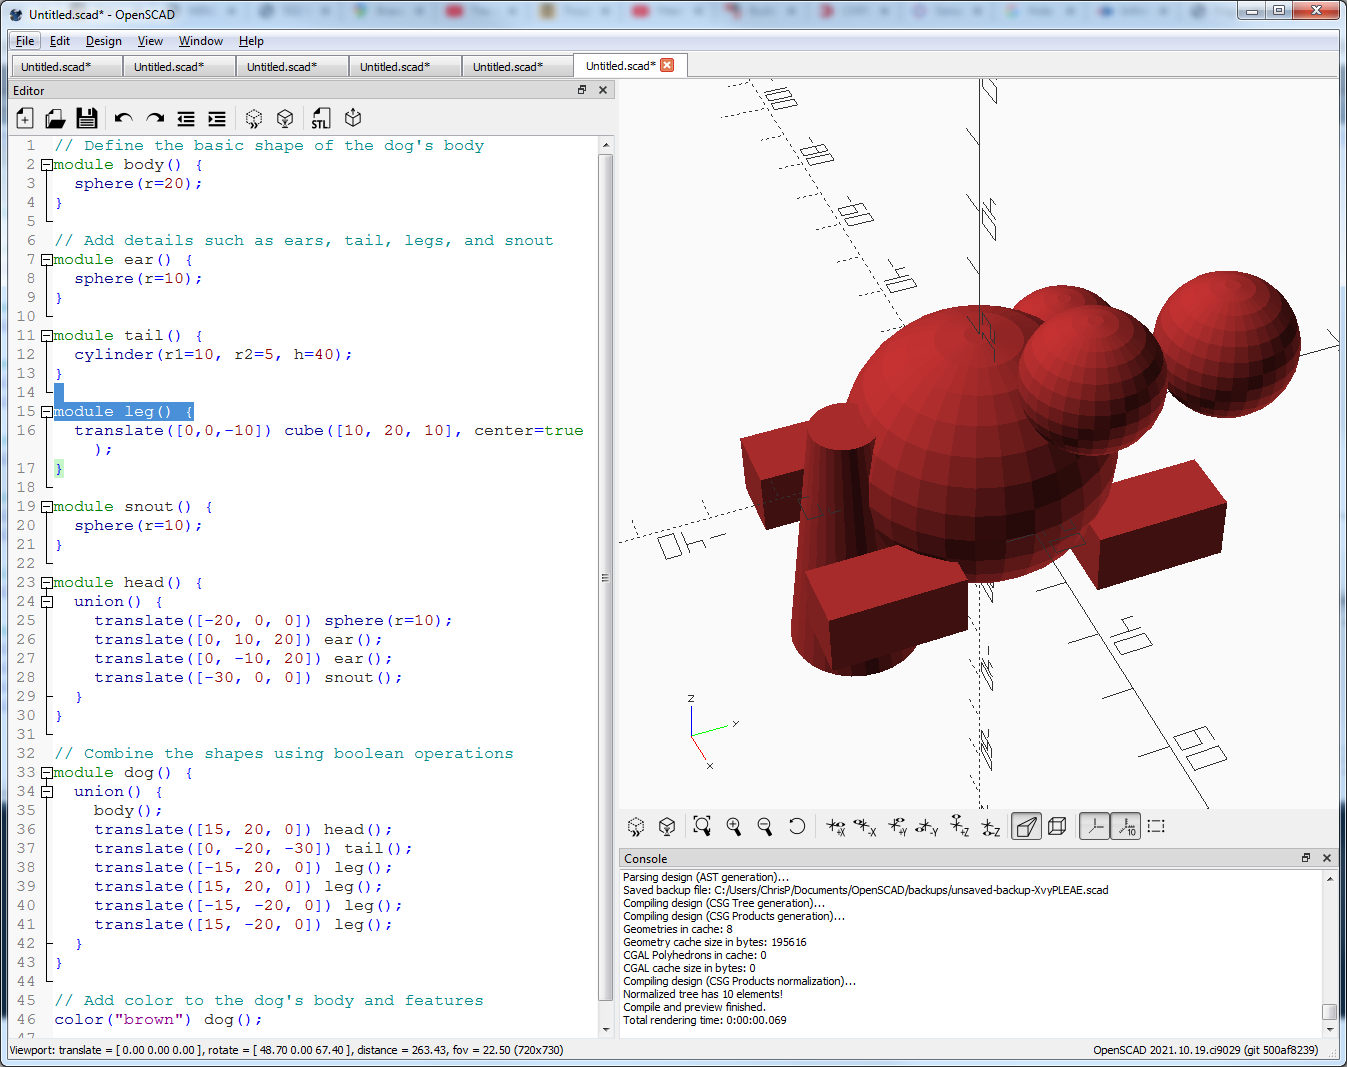Toggle Show Scale Markers on axes
The height and width of the screenshot is (1067, 1347).
pyautogui.click(x=1126, y=826)
